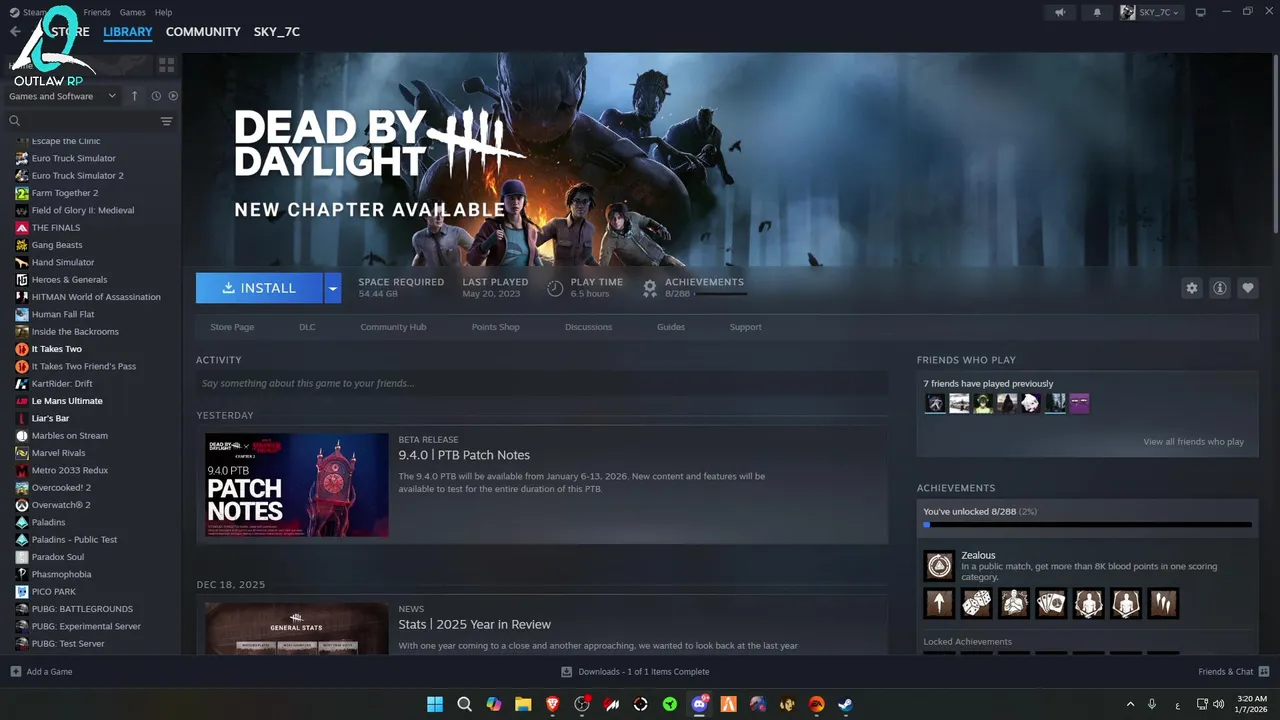1280x720 pixels.
Task: Open the Community Hub tab
Action: pyautogui.click(x=393, y=327)
